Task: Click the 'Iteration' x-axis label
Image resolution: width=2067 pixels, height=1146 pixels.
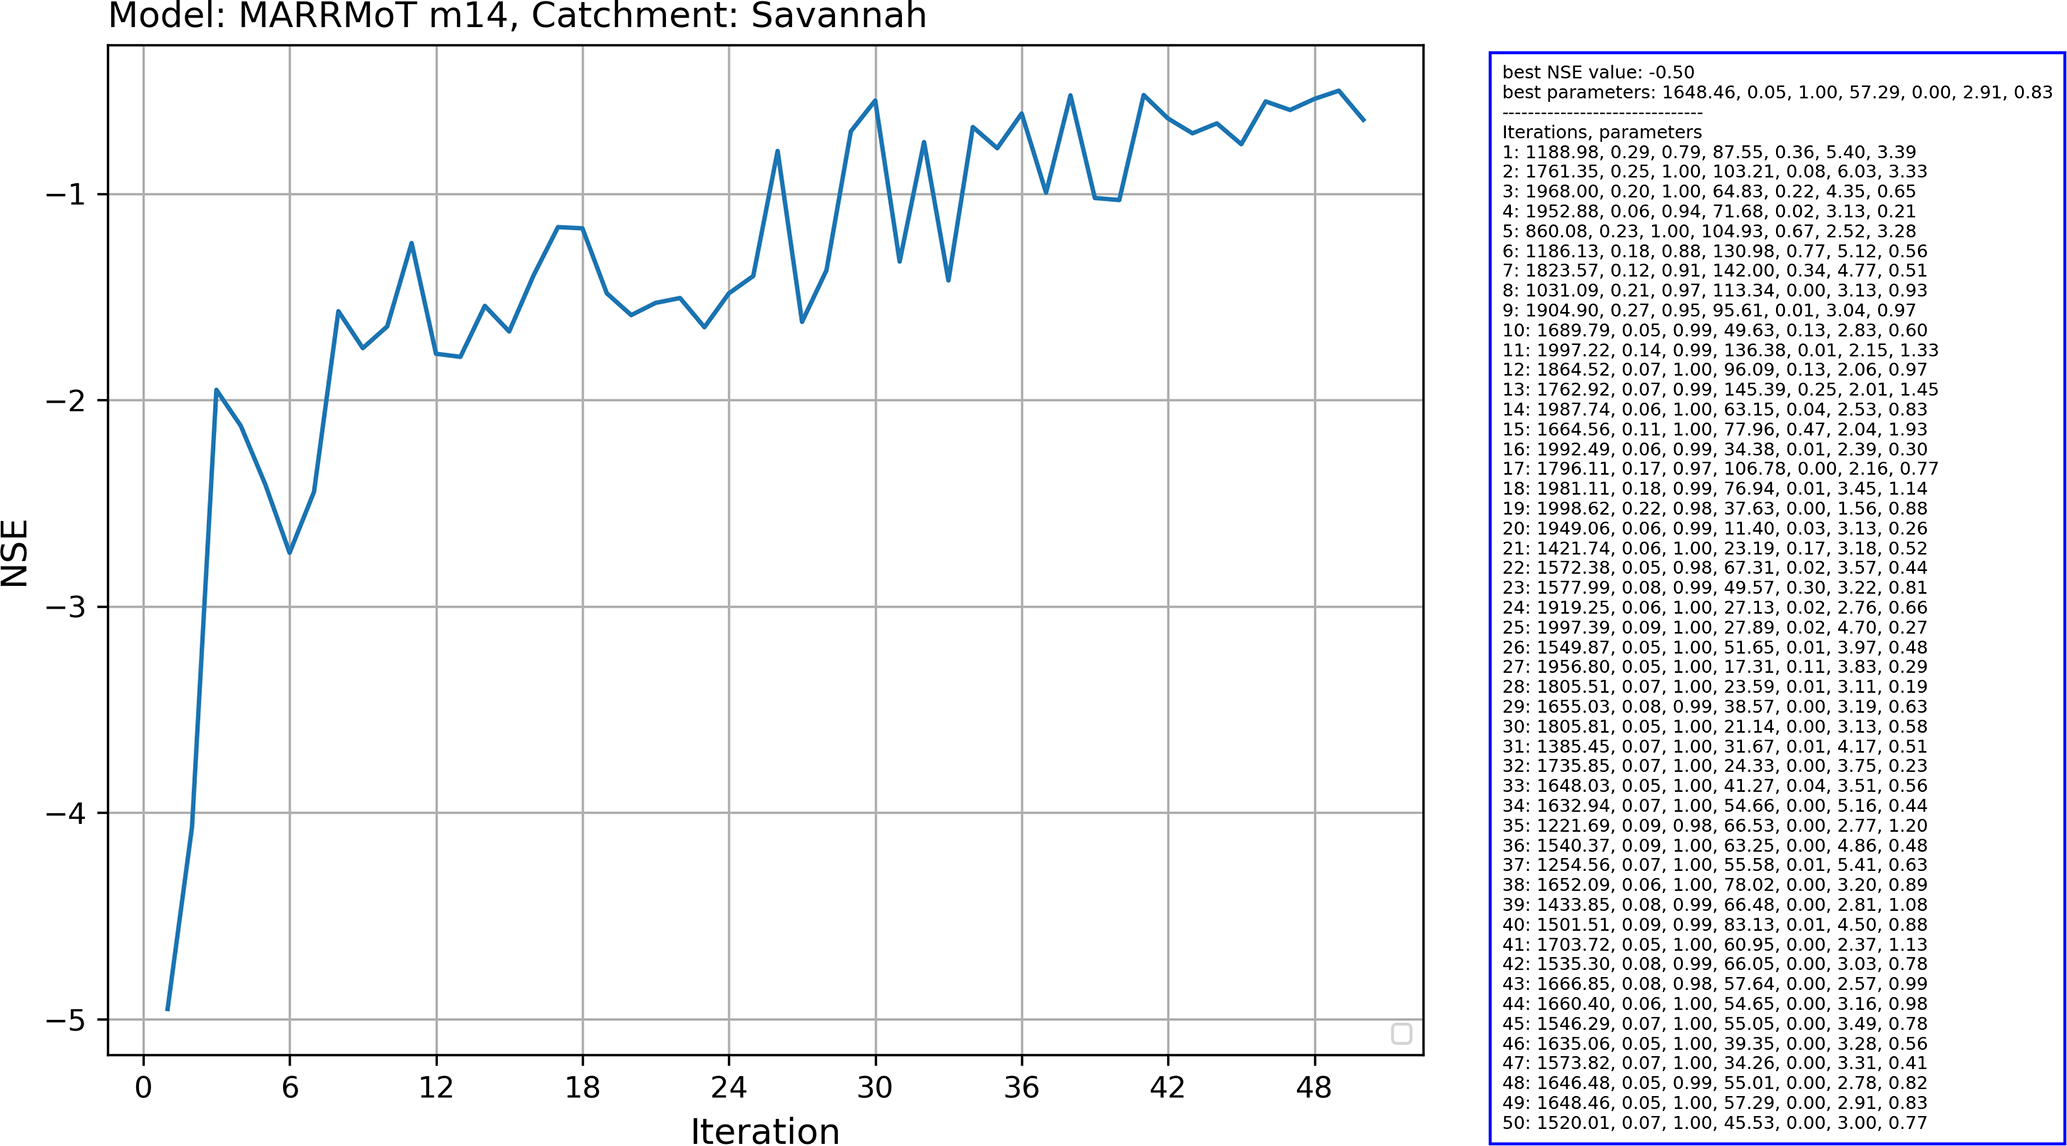Action: point(765,1131)
